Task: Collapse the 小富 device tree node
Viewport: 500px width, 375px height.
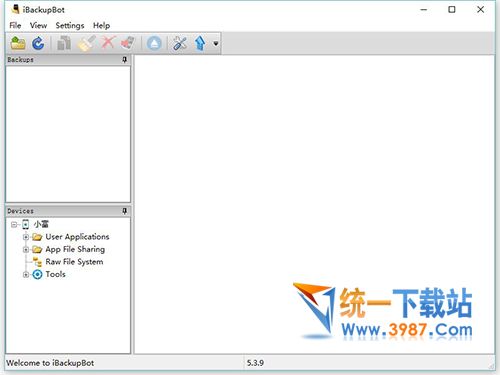Action: point(14,224)
